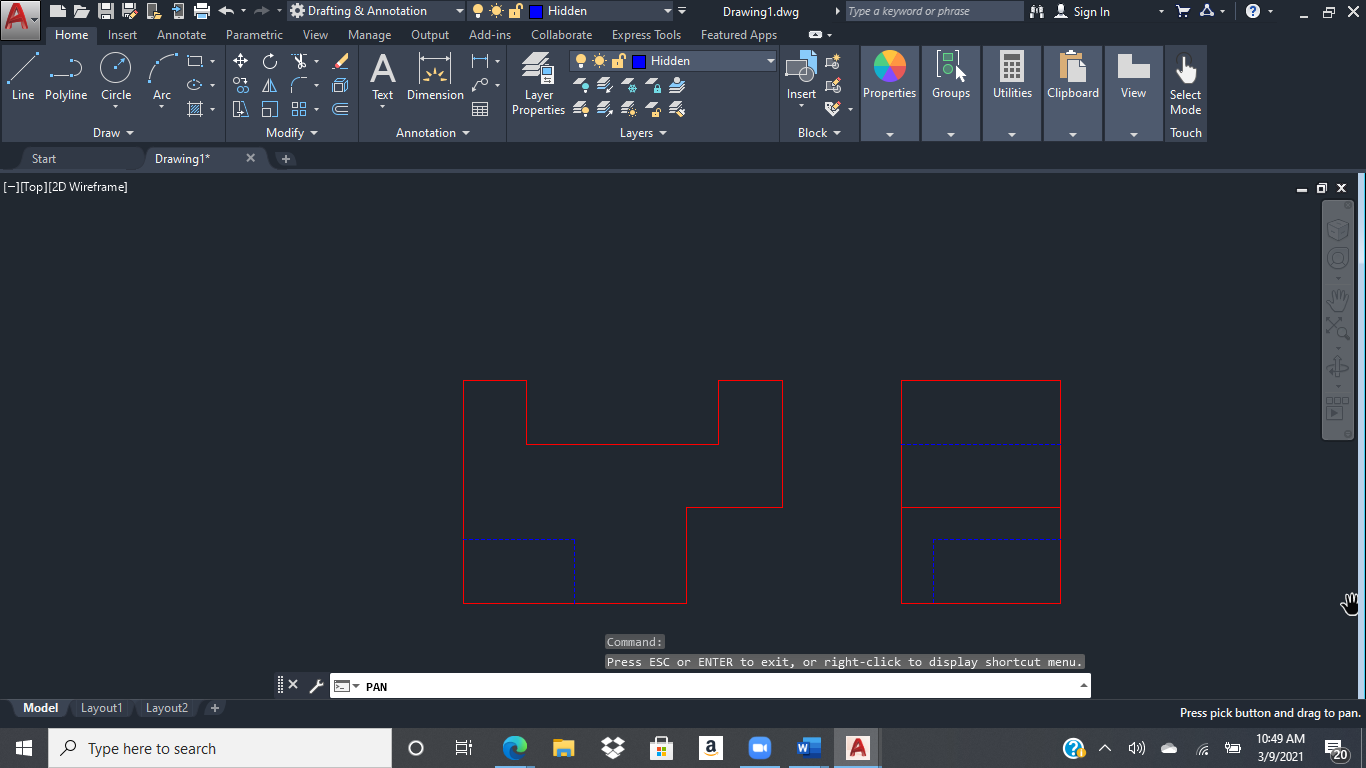Switch to the Annotate ribbon tab
Viewport: 1366px width, 768px height.
181,34
